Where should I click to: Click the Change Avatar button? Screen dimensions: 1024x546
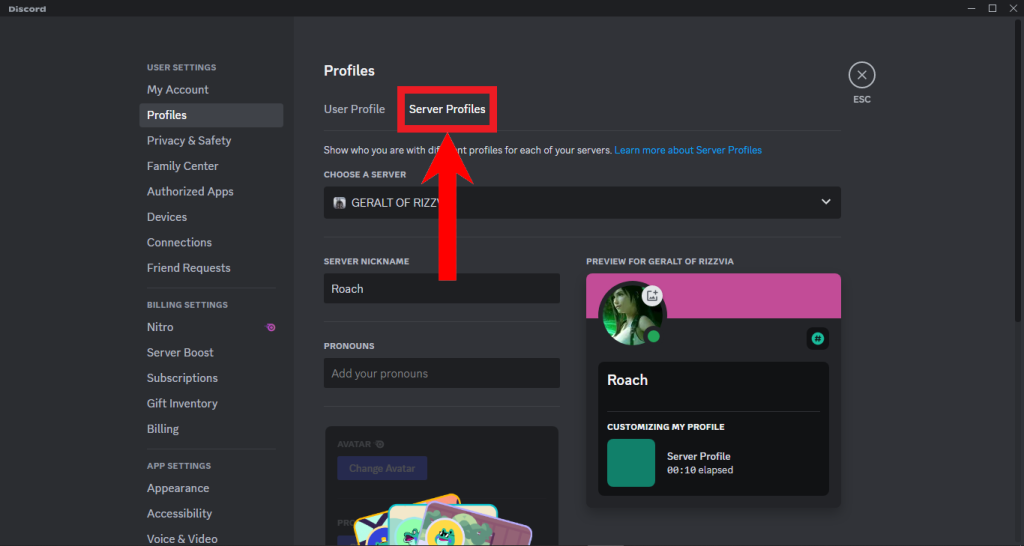pyautogui.click(x=382, y=468)
